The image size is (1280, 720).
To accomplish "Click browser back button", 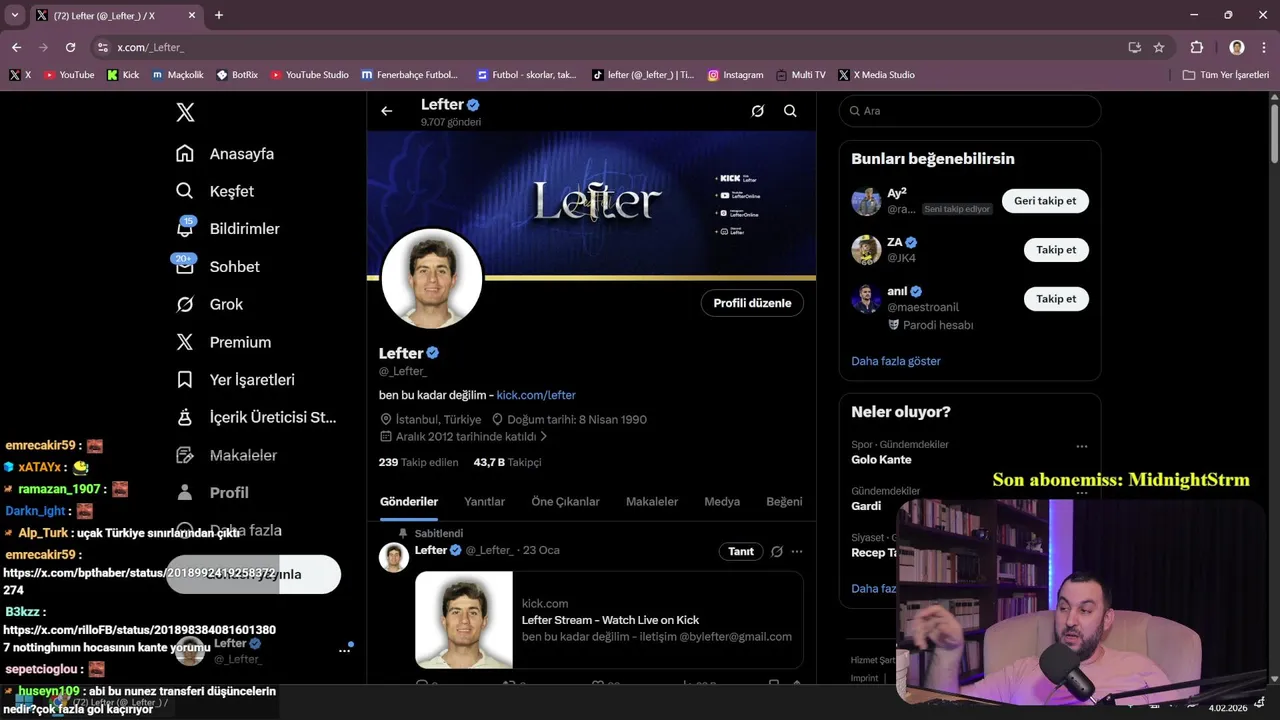I will coord(16,47).
